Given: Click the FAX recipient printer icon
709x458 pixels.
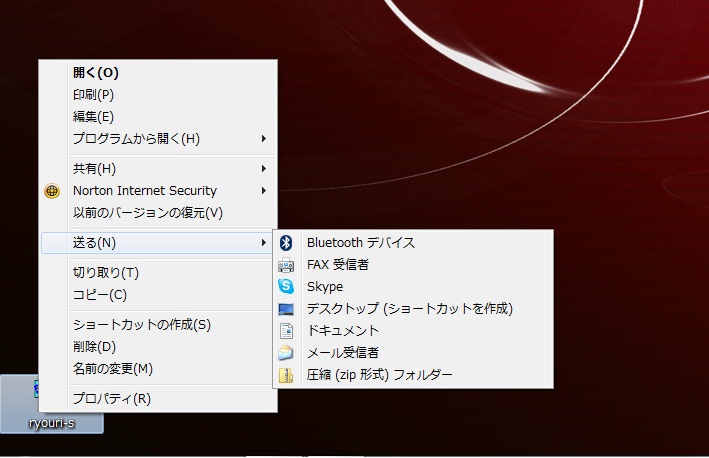Looking at the screenshot, I should tap(286, 265).
